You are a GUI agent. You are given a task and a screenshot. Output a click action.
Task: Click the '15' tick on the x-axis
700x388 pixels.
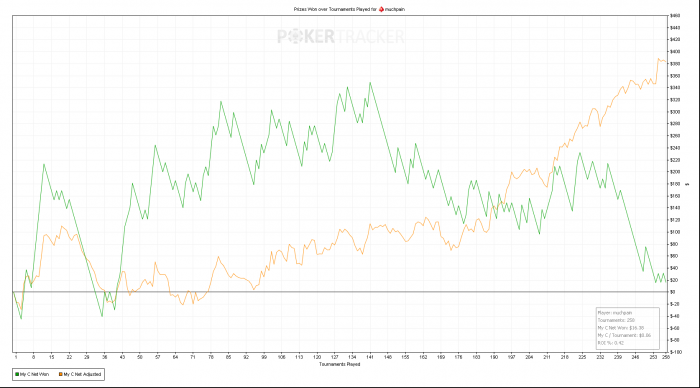51,357
